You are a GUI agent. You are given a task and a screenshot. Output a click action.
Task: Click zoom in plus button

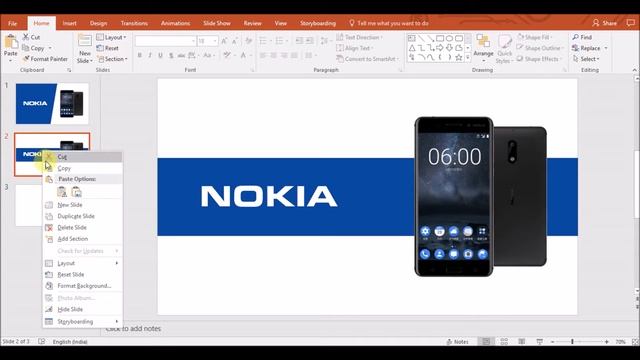pos(607,342)
